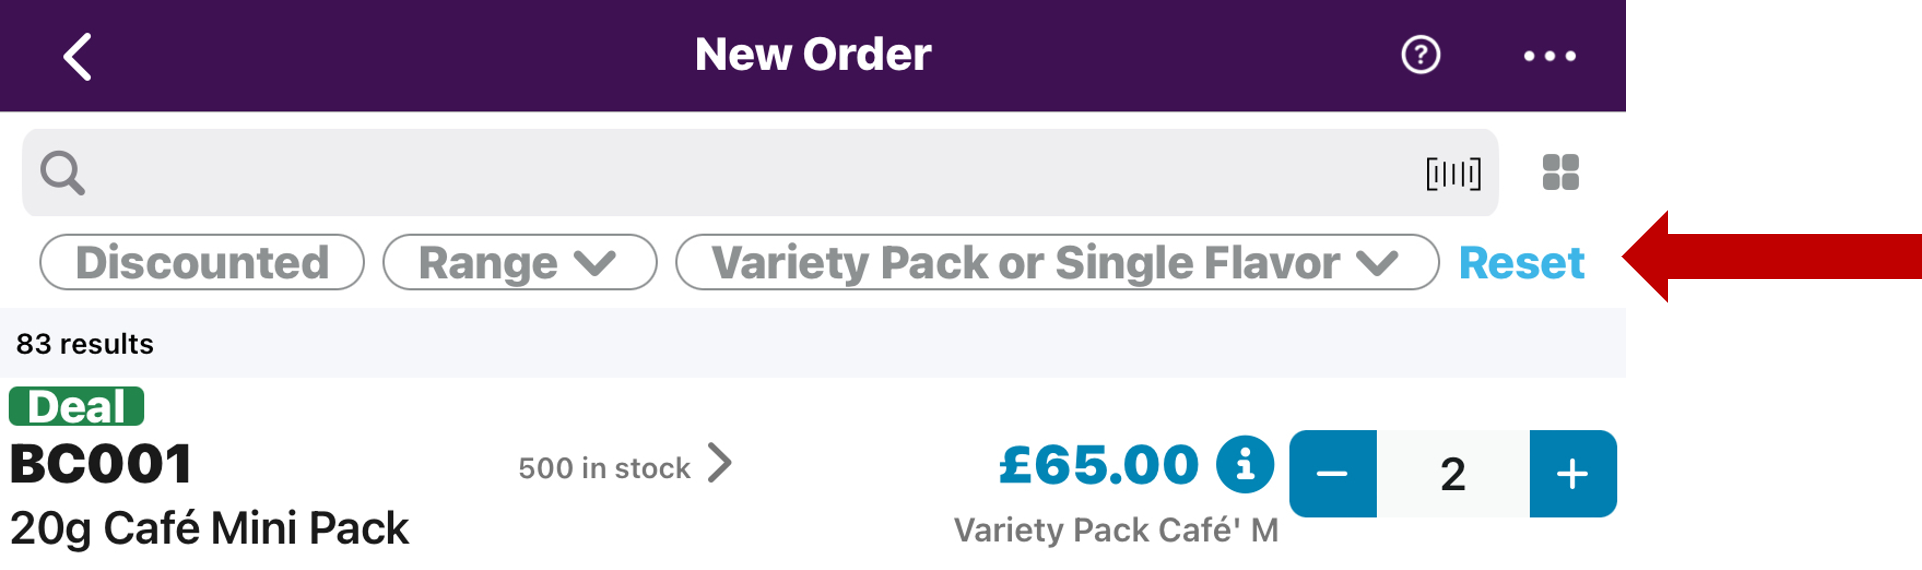Open Variety Pack or Single Flavor dropdown

point(1056,263)
